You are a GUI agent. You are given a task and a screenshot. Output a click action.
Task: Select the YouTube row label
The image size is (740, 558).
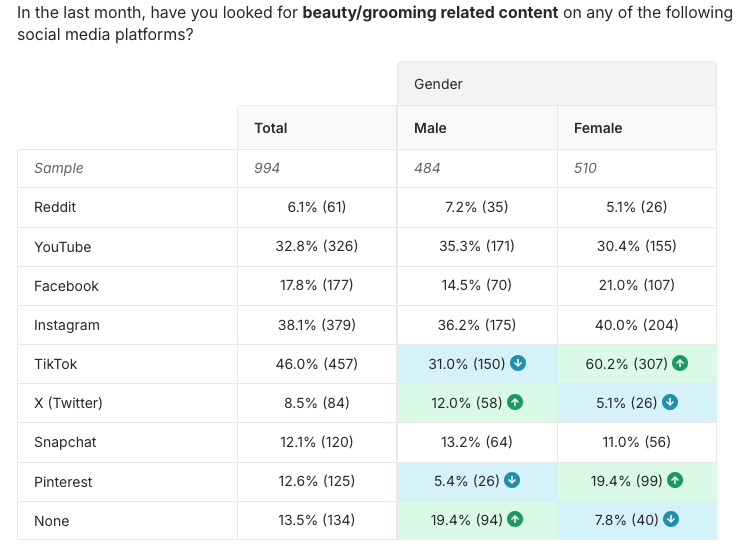pos(62,247)
